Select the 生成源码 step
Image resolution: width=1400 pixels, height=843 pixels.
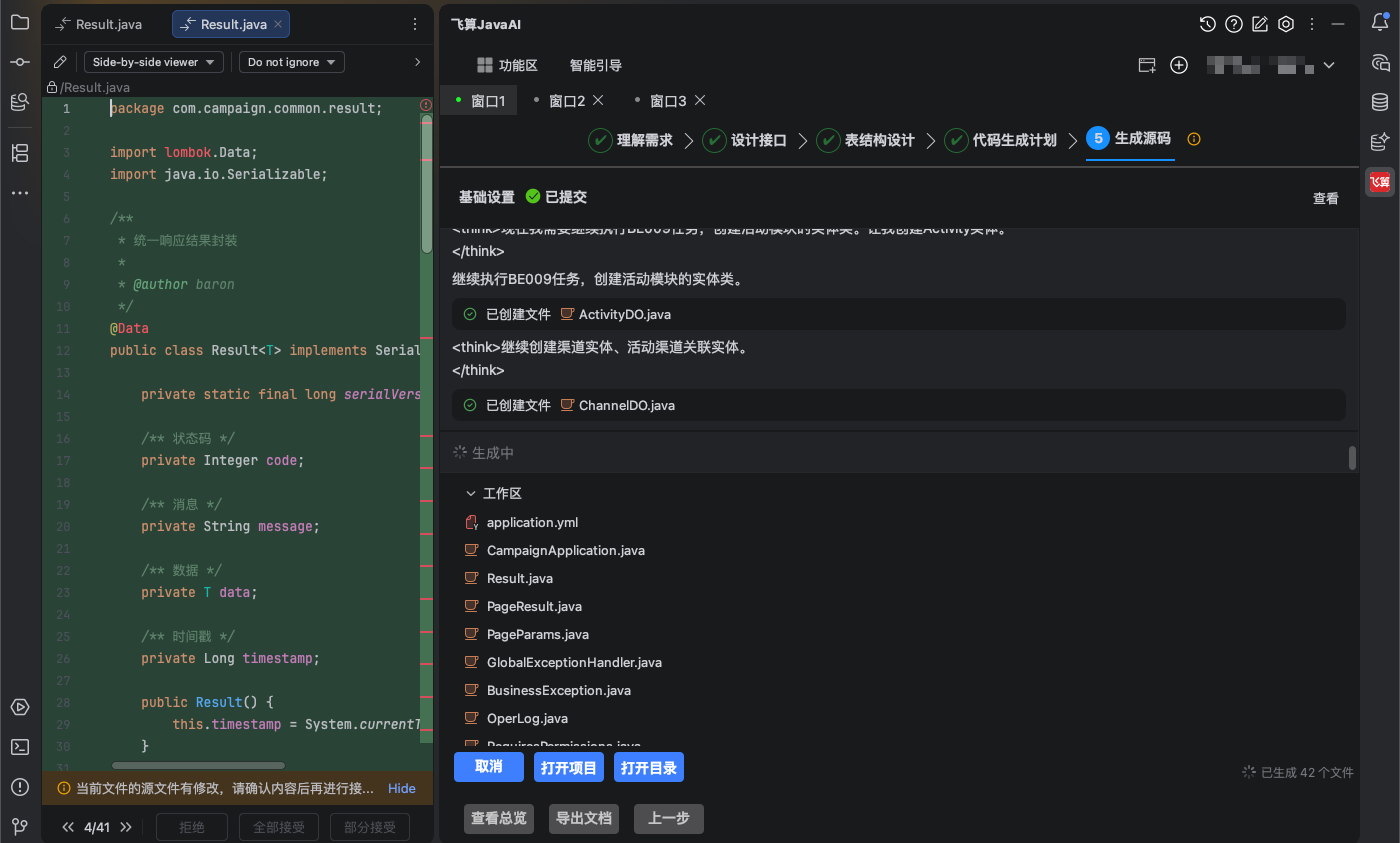pyautogui.click(x=1129, y=139)
